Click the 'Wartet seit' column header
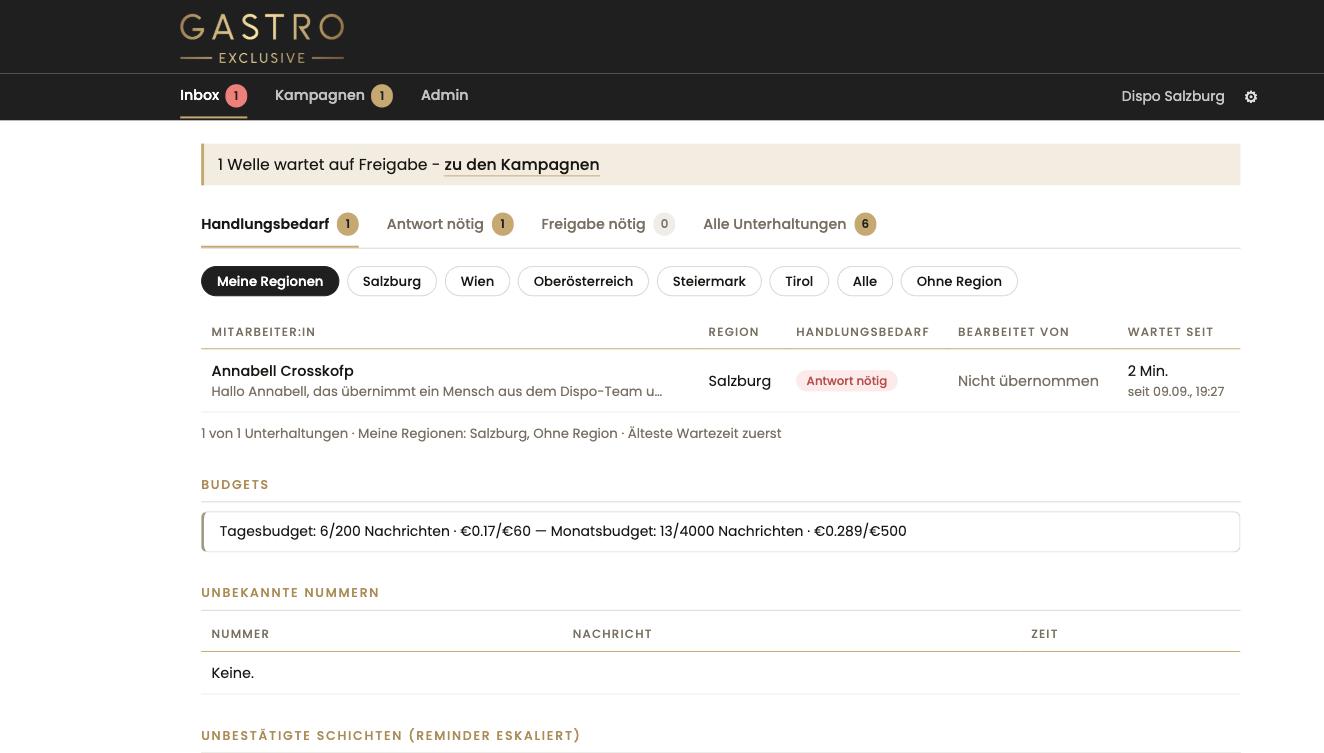Viewport: 1324px width, 753px height. point(1170,332)
